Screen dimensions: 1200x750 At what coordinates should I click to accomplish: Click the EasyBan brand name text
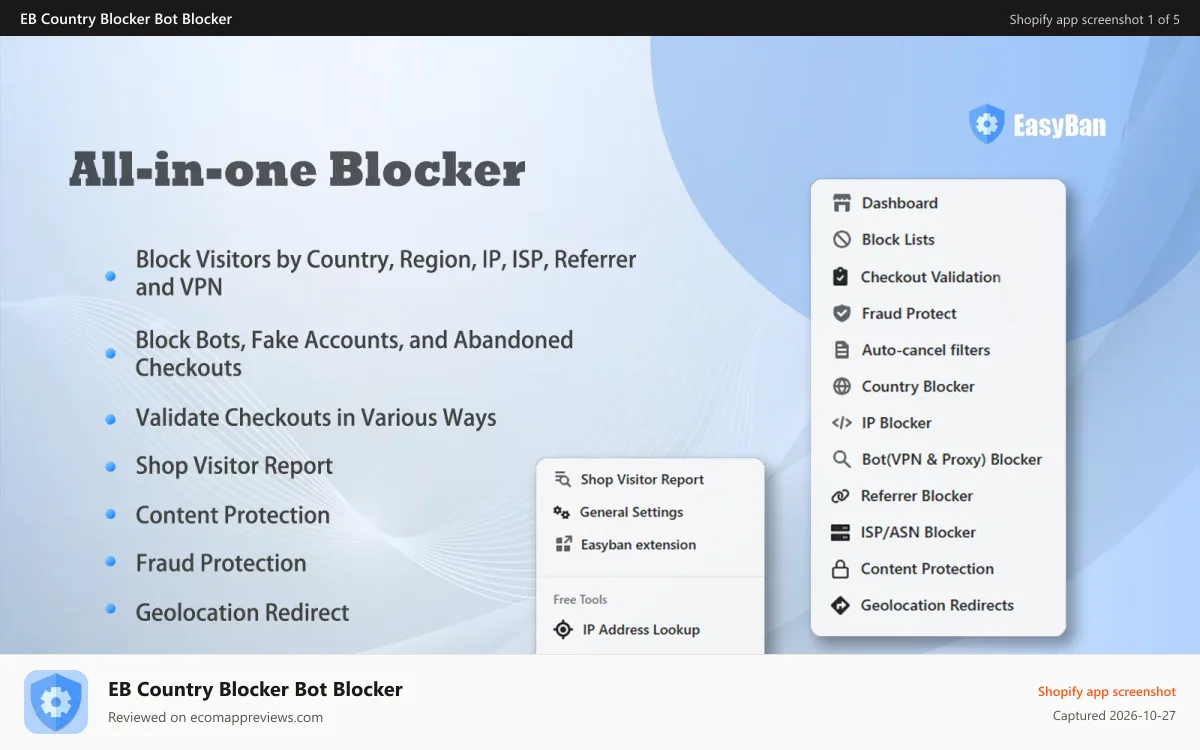point(1059,127)
